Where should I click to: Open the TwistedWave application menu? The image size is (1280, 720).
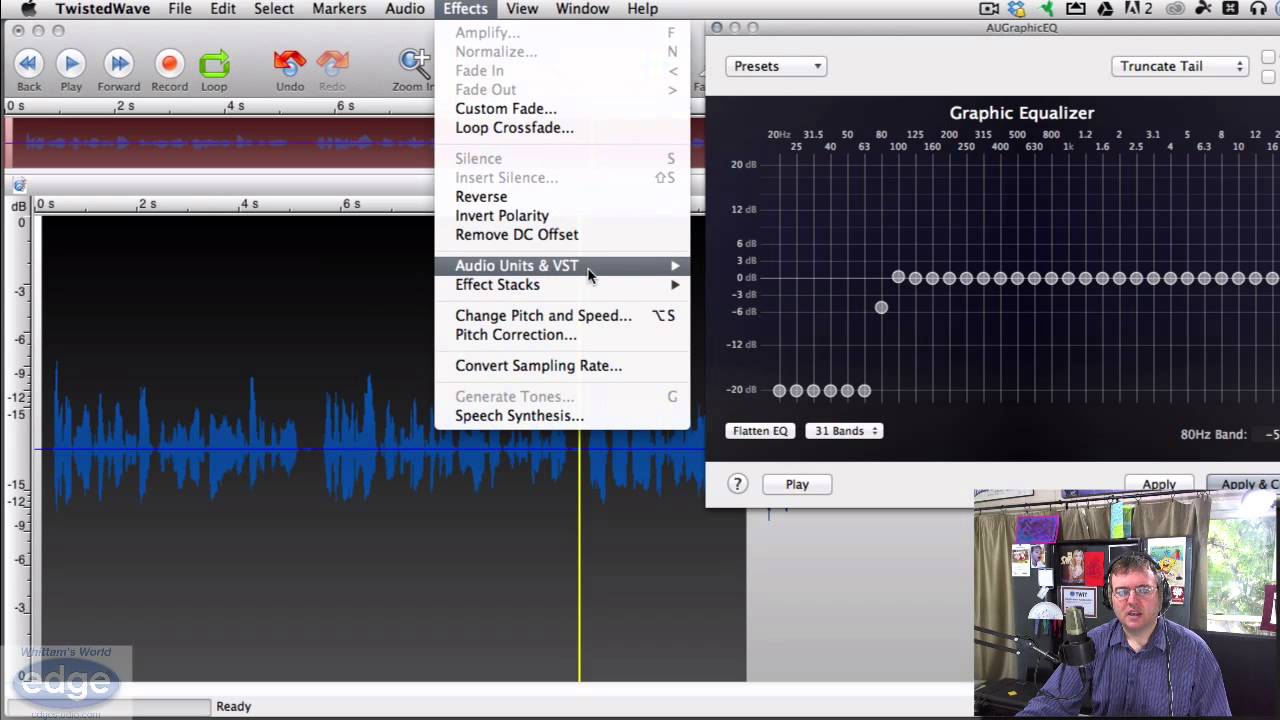point(103,9)
